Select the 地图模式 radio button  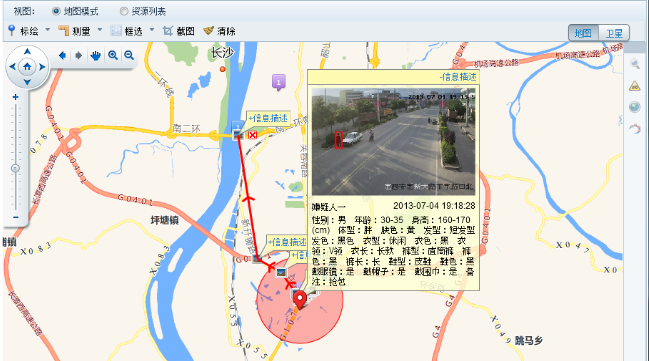56,11
